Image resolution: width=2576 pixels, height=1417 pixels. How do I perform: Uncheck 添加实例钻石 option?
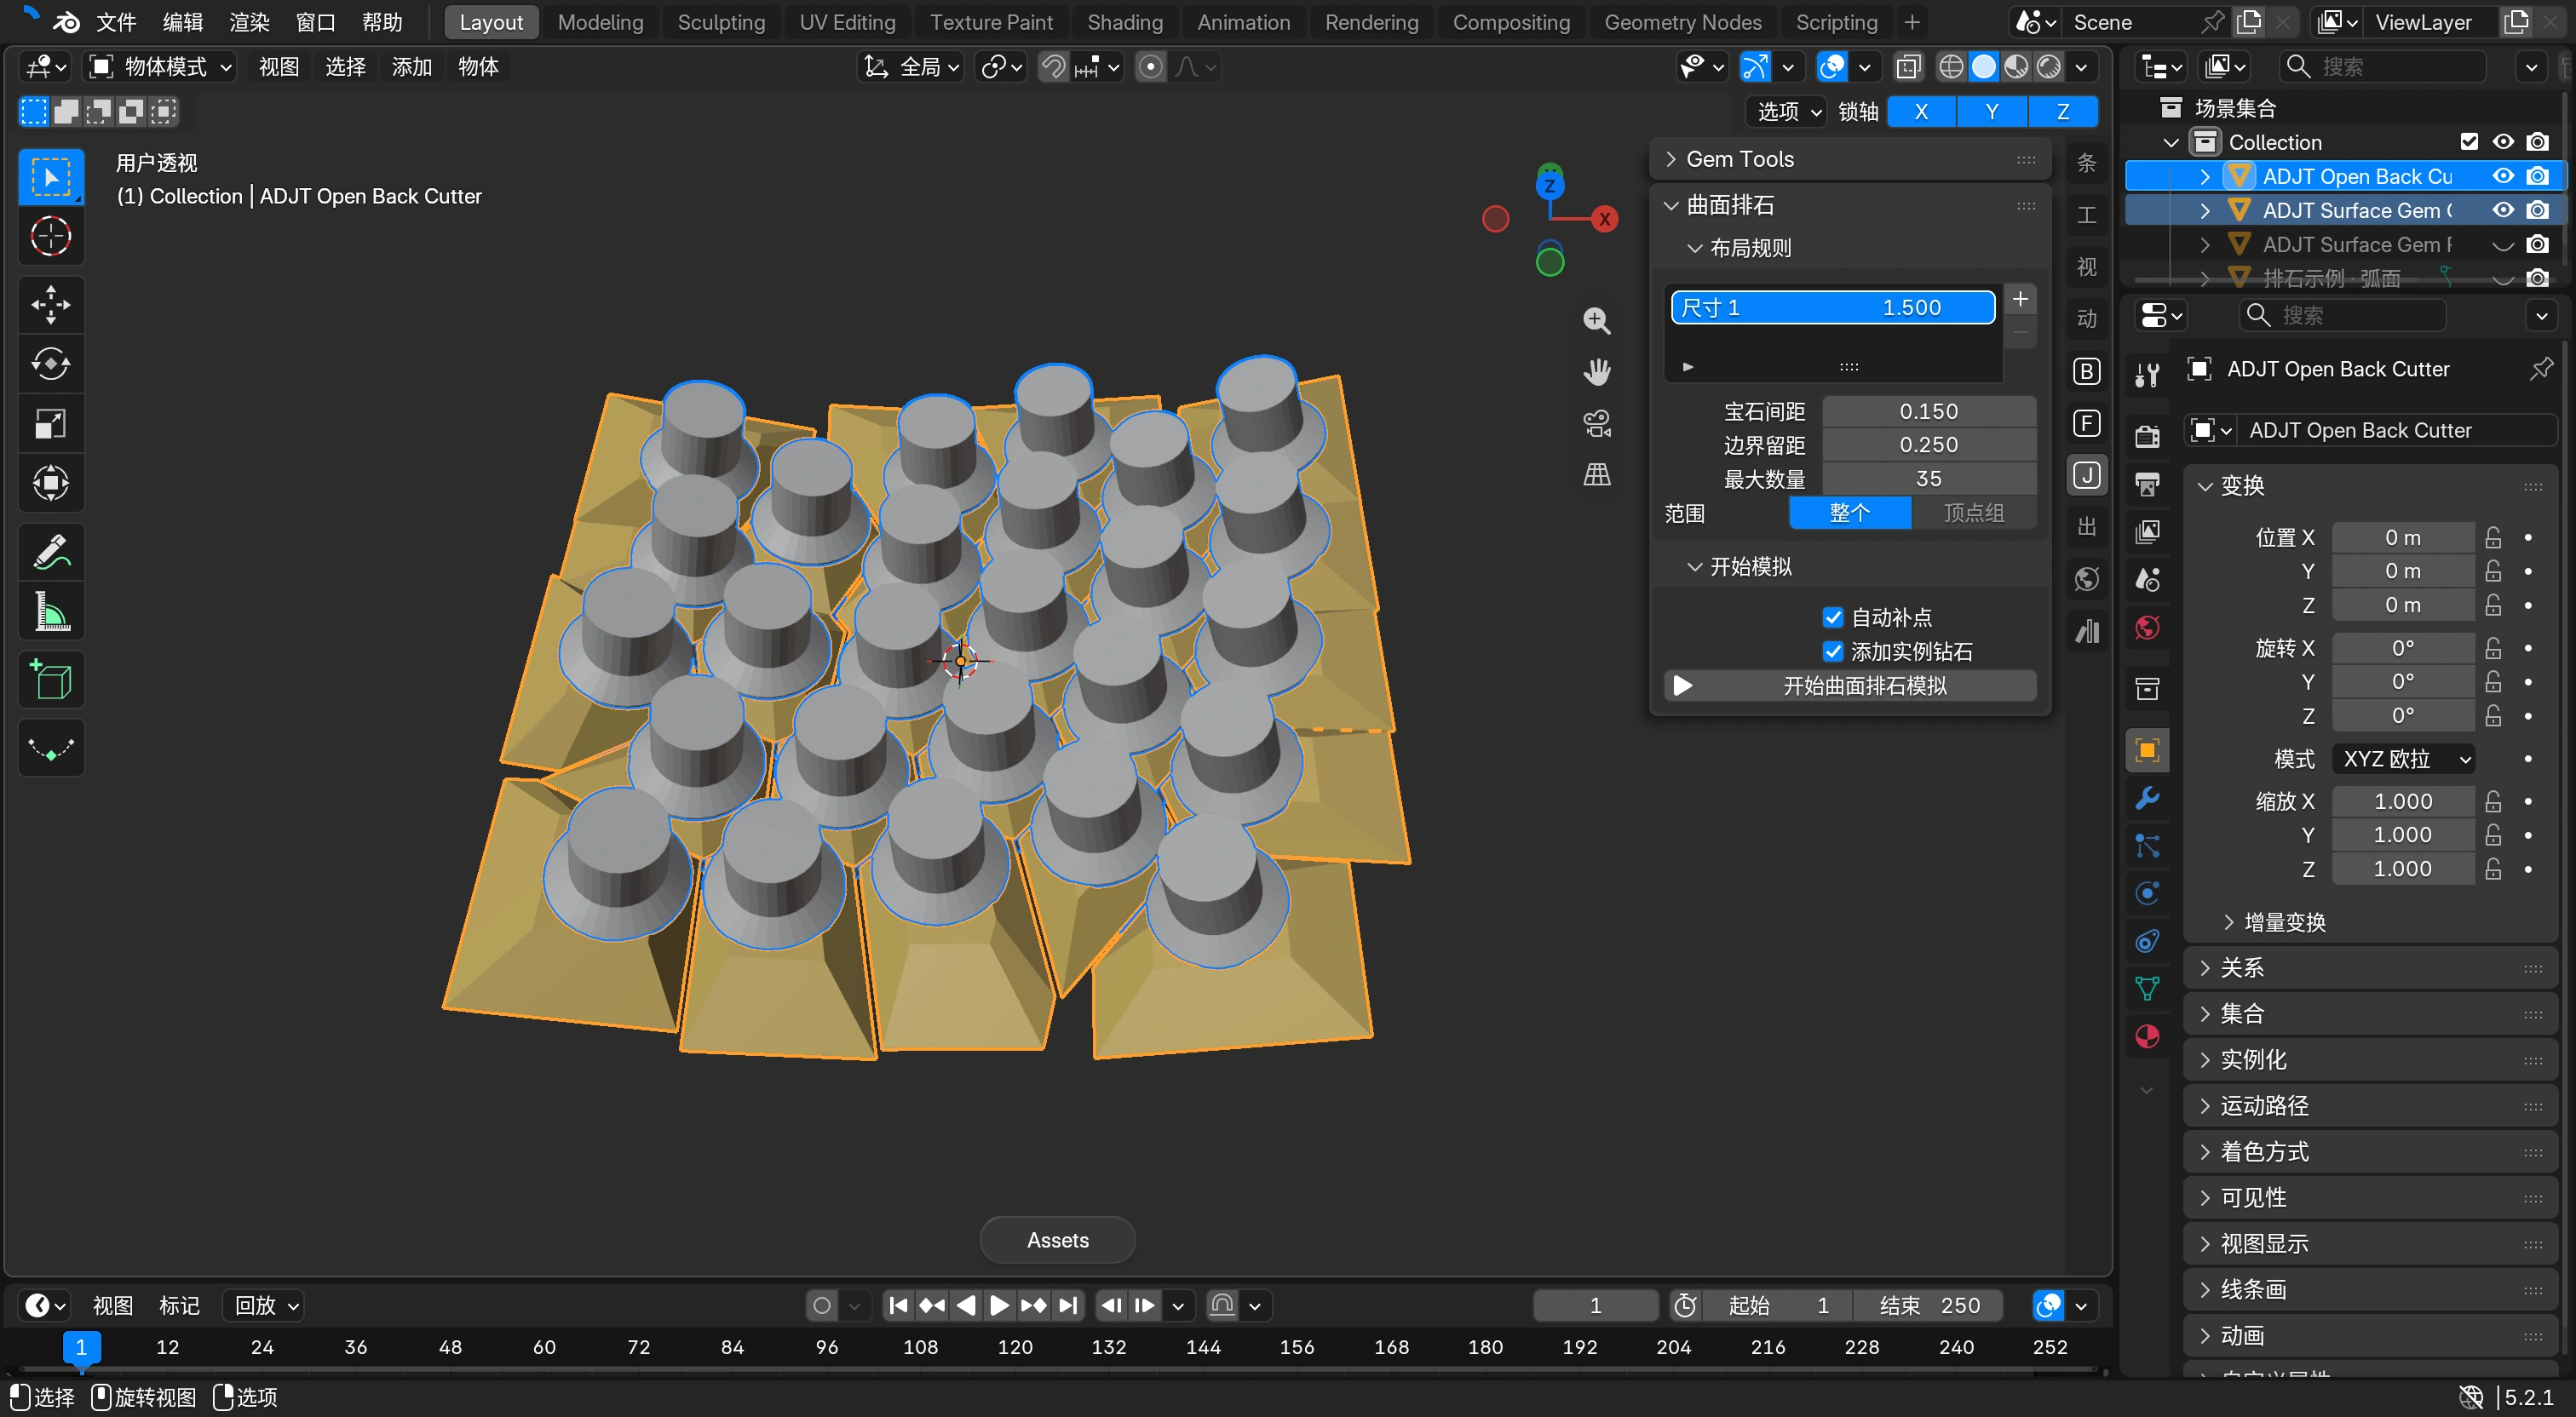[x=1832, y=651]
